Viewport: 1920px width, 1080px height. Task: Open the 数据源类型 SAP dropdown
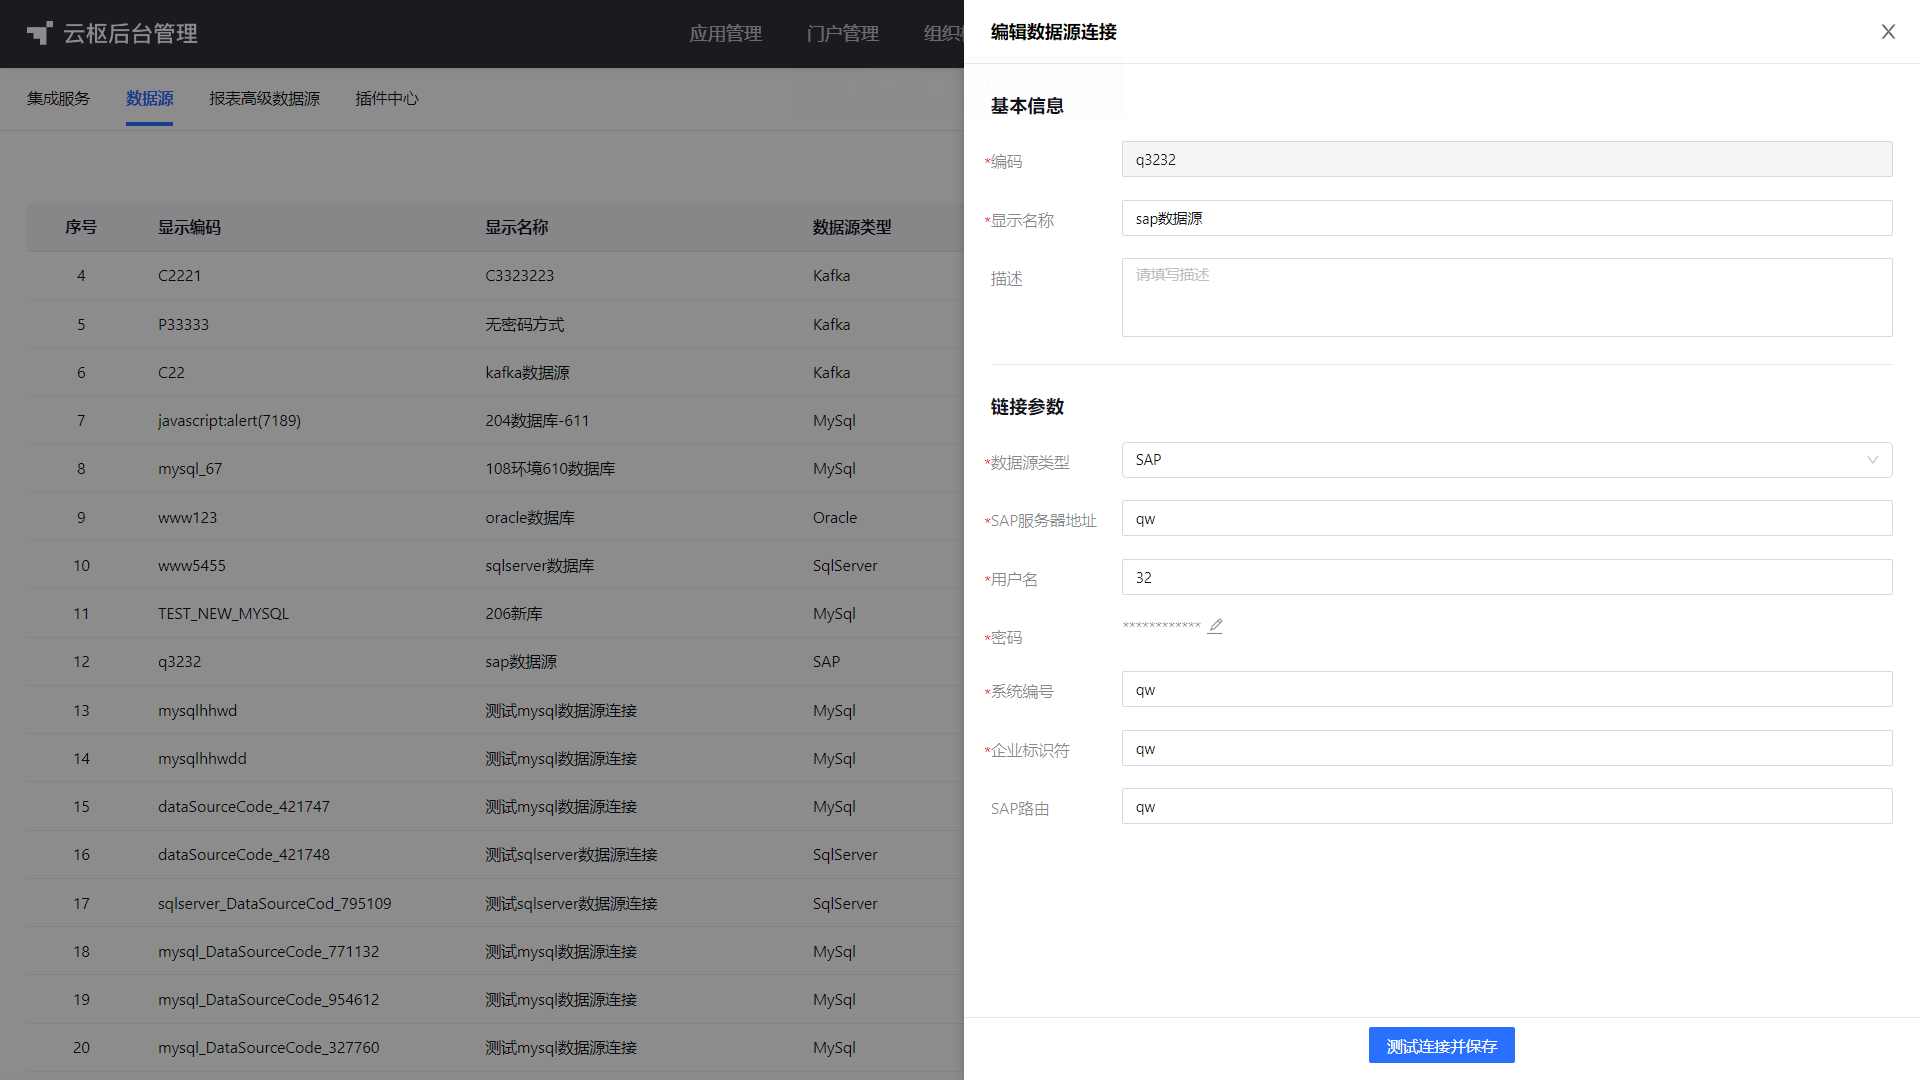(1507, 460)
